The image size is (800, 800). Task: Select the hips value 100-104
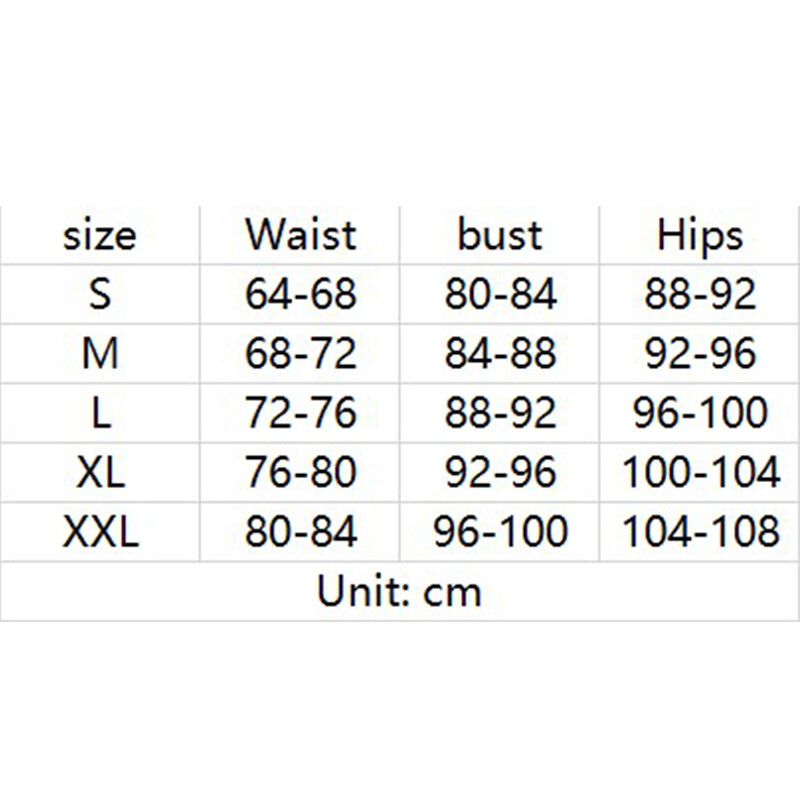[x=699, y=472]
